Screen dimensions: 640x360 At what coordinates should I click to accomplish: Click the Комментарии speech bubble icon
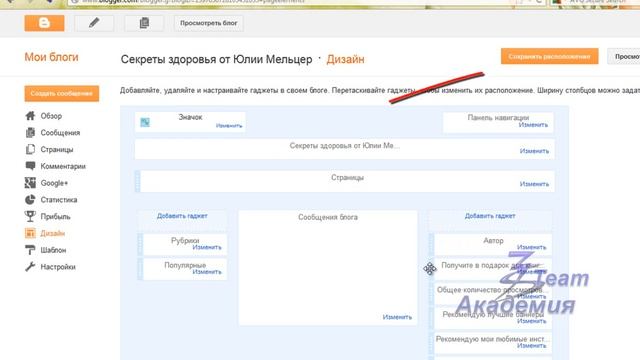coord(30,166)
